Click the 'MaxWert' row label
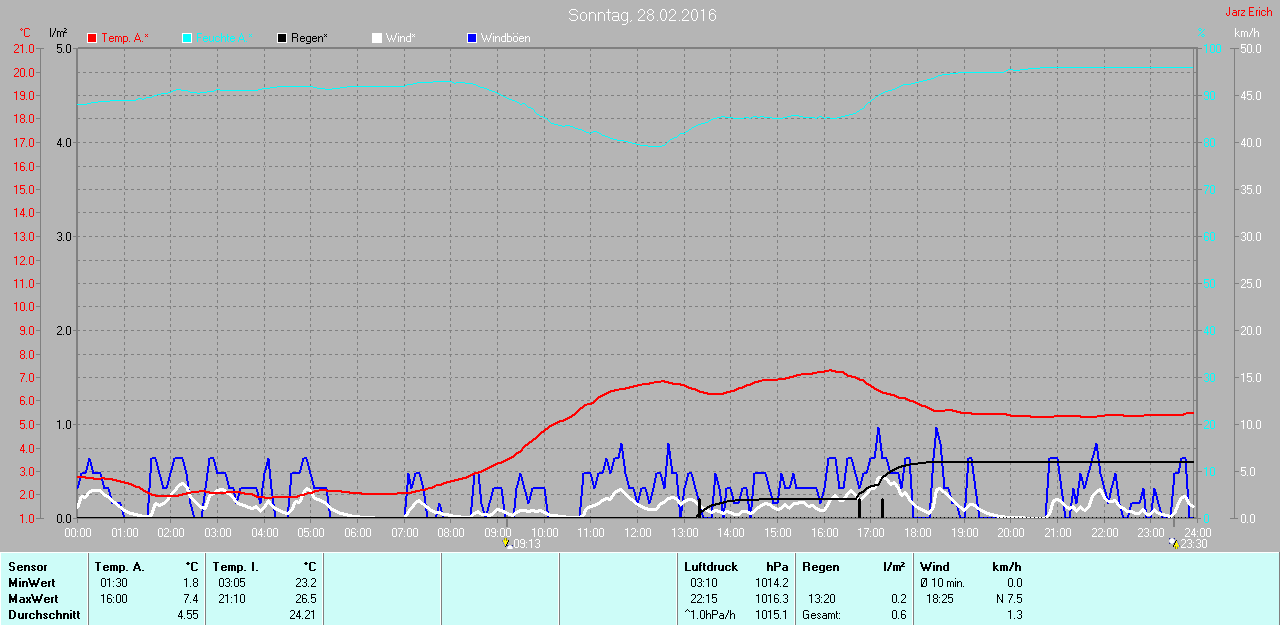 [x=31, y=599]
